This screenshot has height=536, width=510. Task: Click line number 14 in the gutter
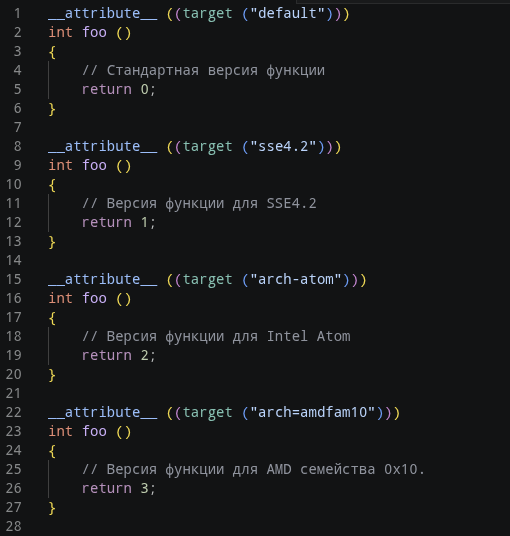14,260
